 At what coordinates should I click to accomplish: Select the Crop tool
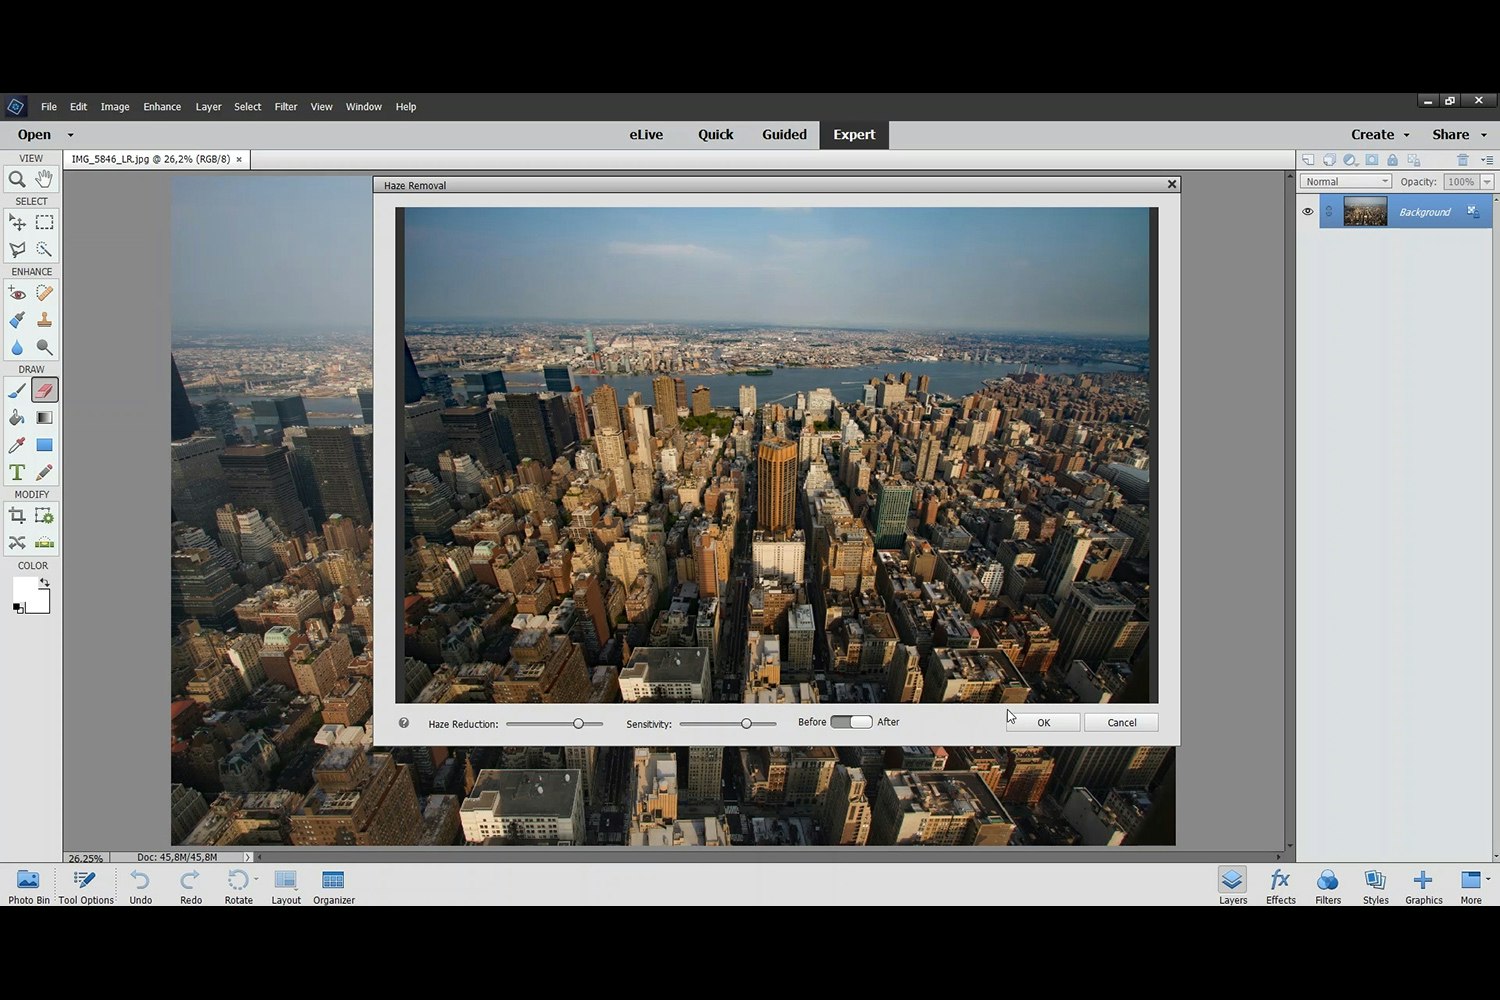[x=17, y=516]
